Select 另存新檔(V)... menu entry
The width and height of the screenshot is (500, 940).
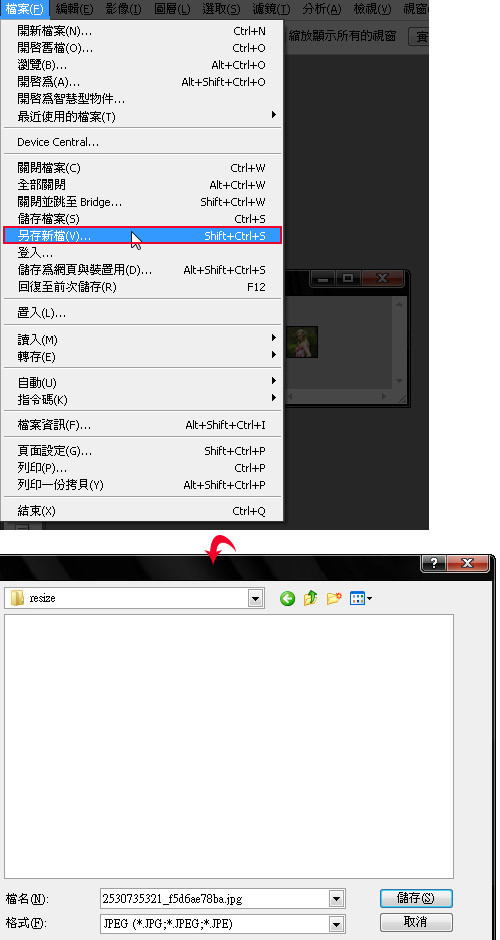(142, 236)
